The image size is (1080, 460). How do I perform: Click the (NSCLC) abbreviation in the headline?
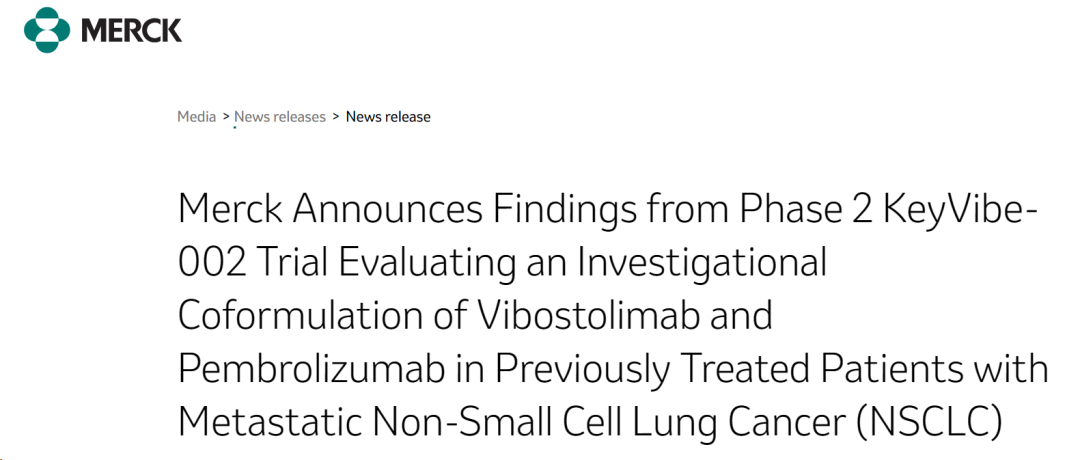pos(930,422)
